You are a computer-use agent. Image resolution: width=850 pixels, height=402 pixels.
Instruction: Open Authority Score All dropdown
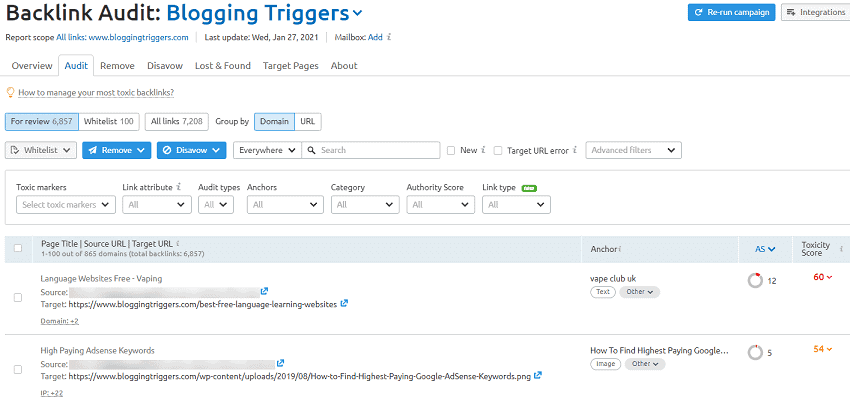pos(440,205)
